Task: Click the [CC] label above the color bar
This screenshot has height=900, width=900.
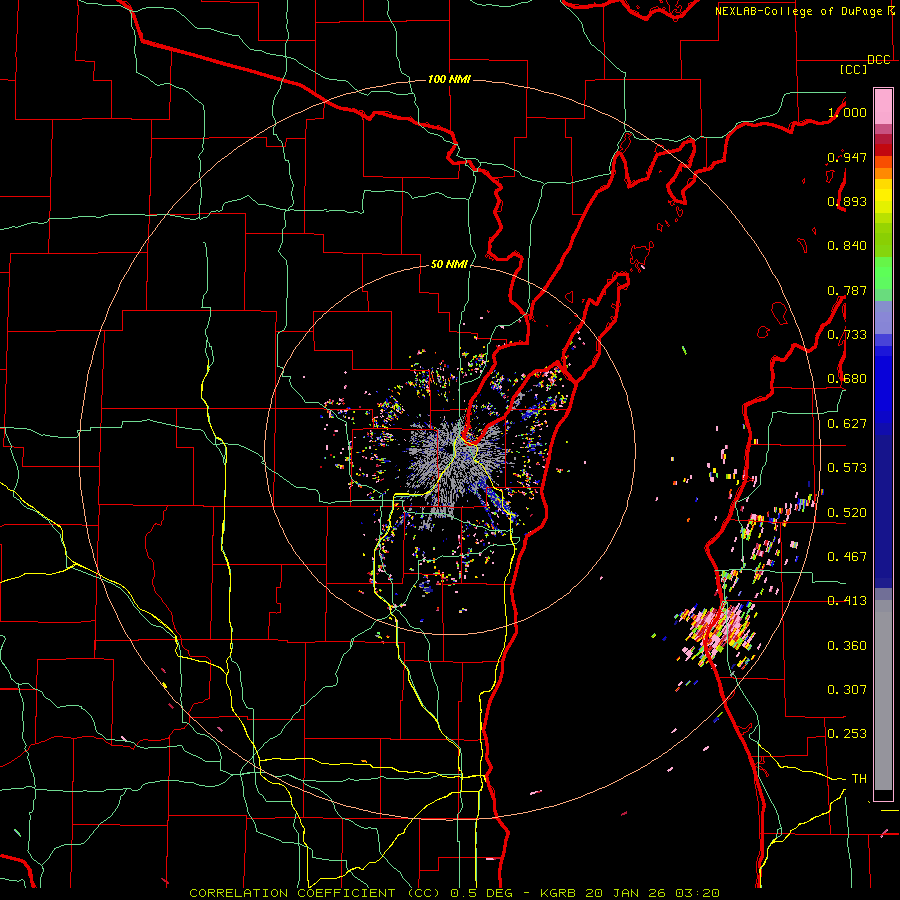Action: 853,69
